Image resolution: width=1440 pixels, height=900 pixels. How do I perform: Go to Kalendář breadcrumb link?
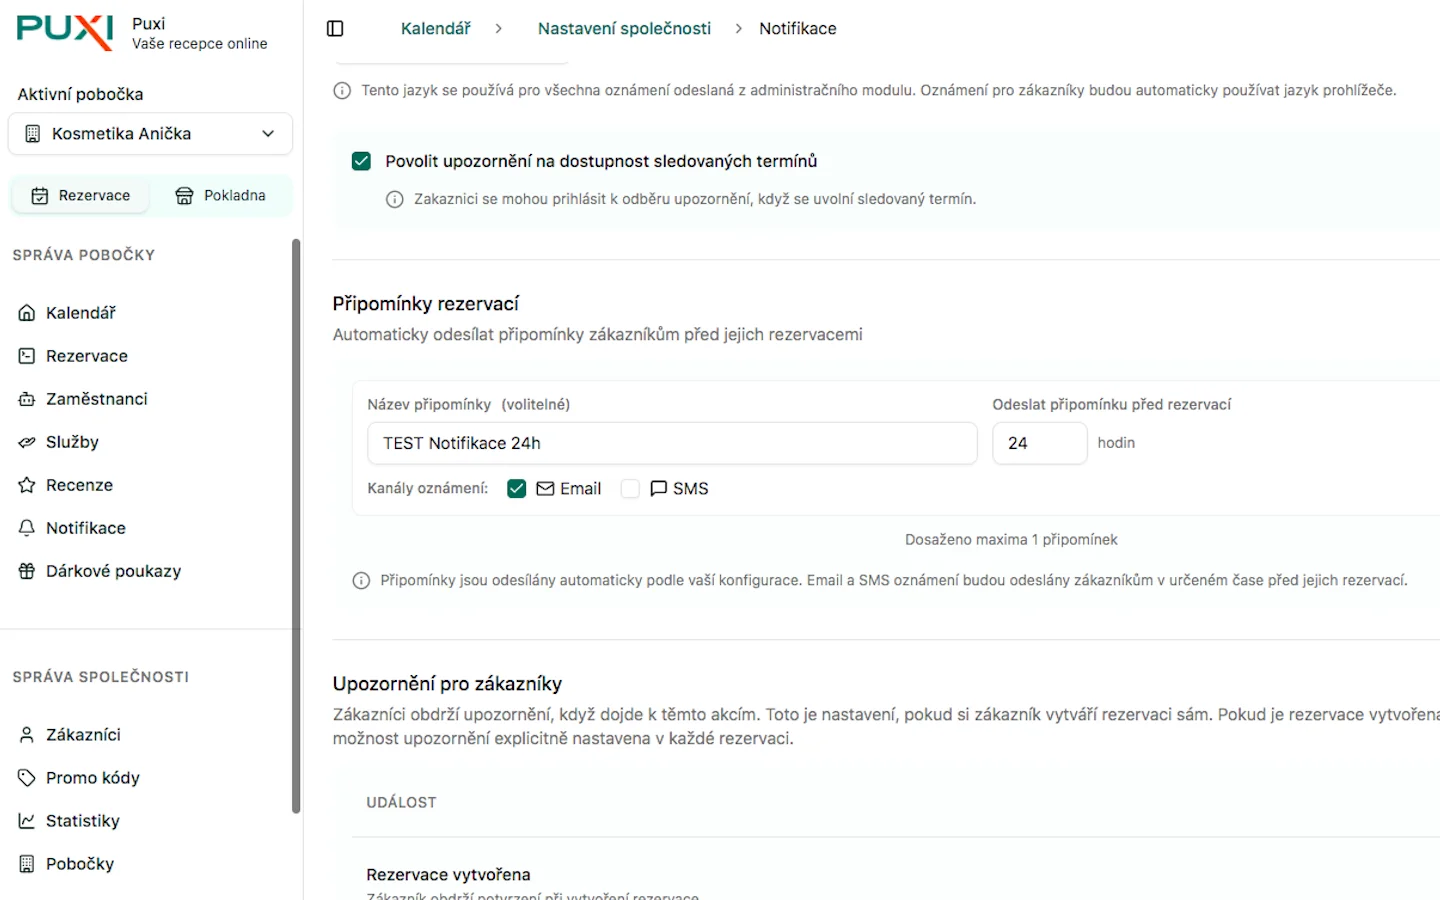click(435, 29)
